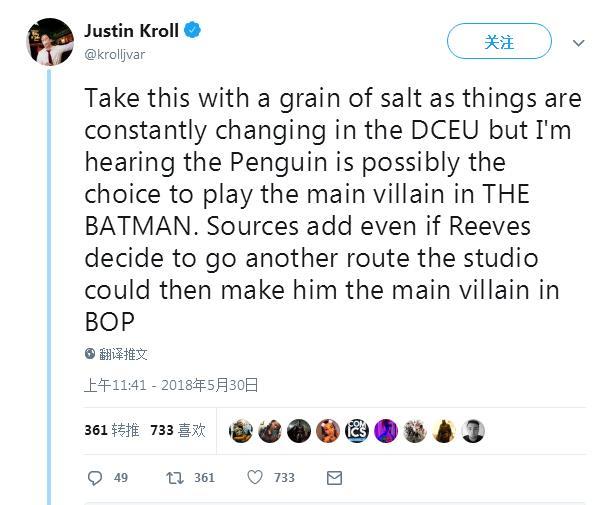View the 733 喜欢 likes list
This screenshot has width=606, height=505.
point(178,431)
